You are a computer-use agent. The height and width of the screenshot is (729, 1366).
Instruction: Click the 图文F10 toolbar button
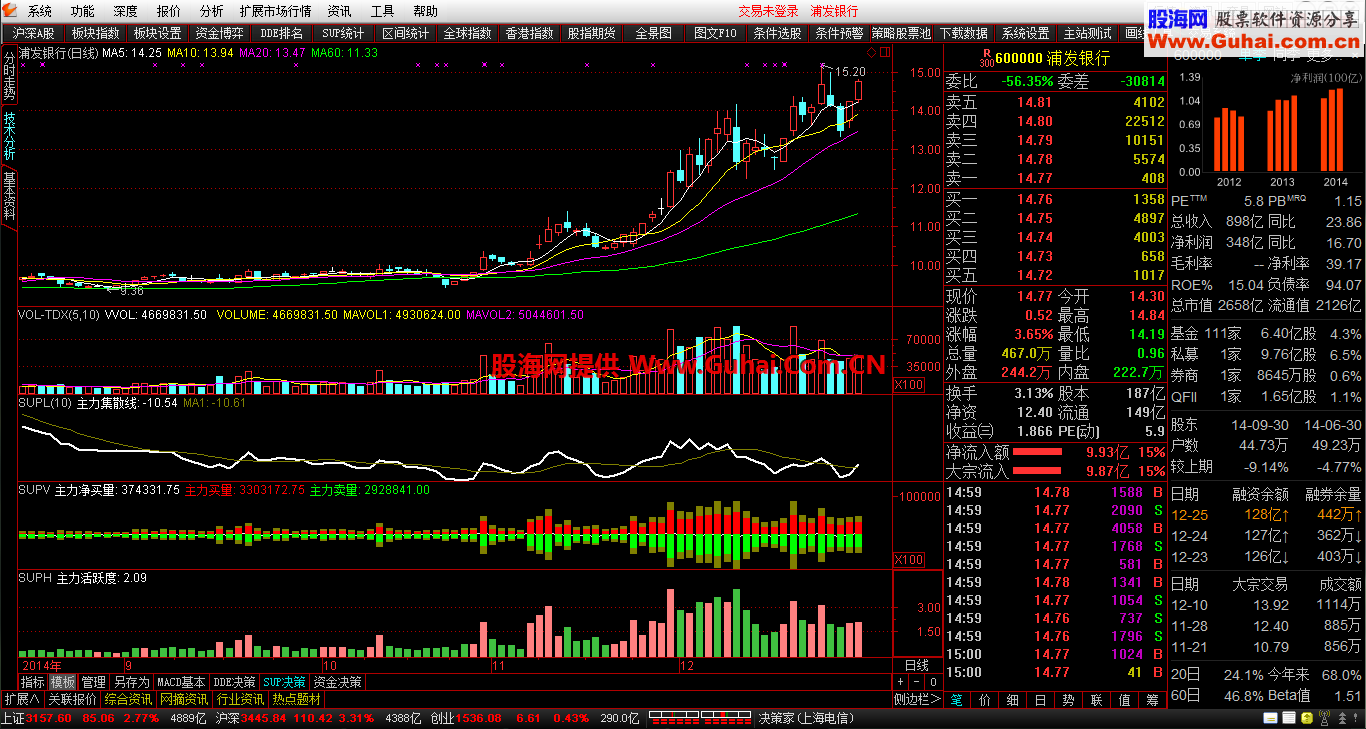tap(715, 33)
